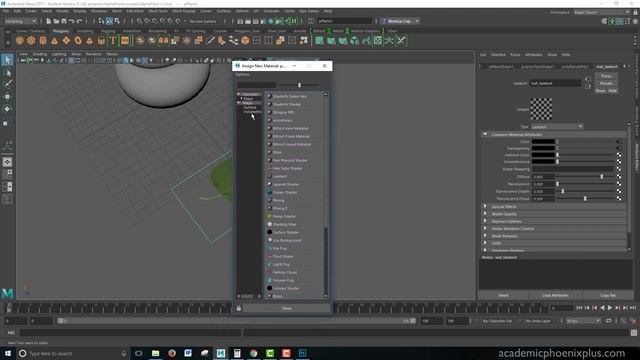The width and height of the screenshot is (640, 360).
Task: Switch to single perspective view layout
Action: [7, 162]
